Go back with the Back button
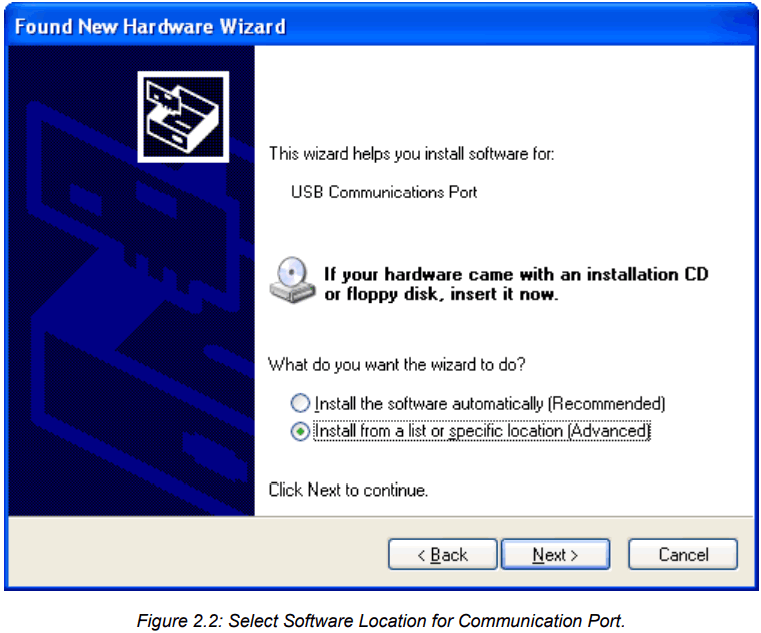This screenshot has height=633, width=761. click(x=443, y=554)
